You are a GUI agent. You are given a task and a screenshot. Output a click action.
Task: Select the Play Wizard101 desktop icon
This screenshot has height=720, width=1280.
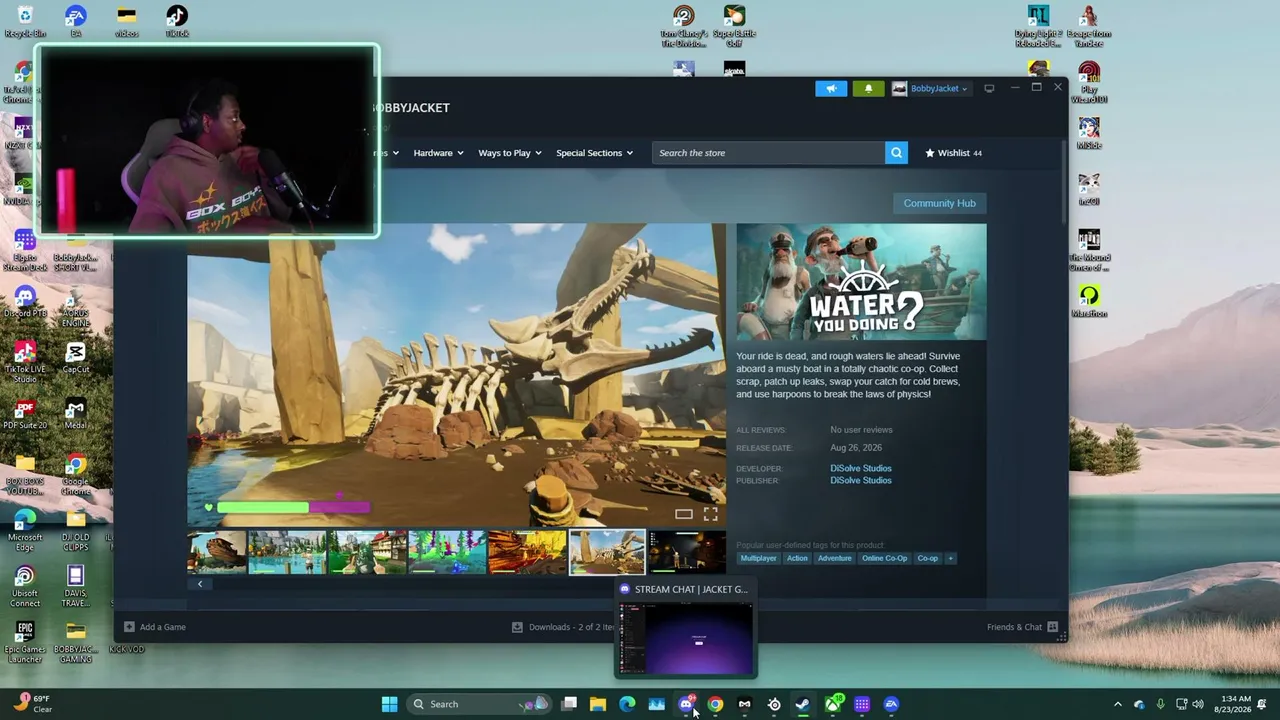click(1089, 82)
